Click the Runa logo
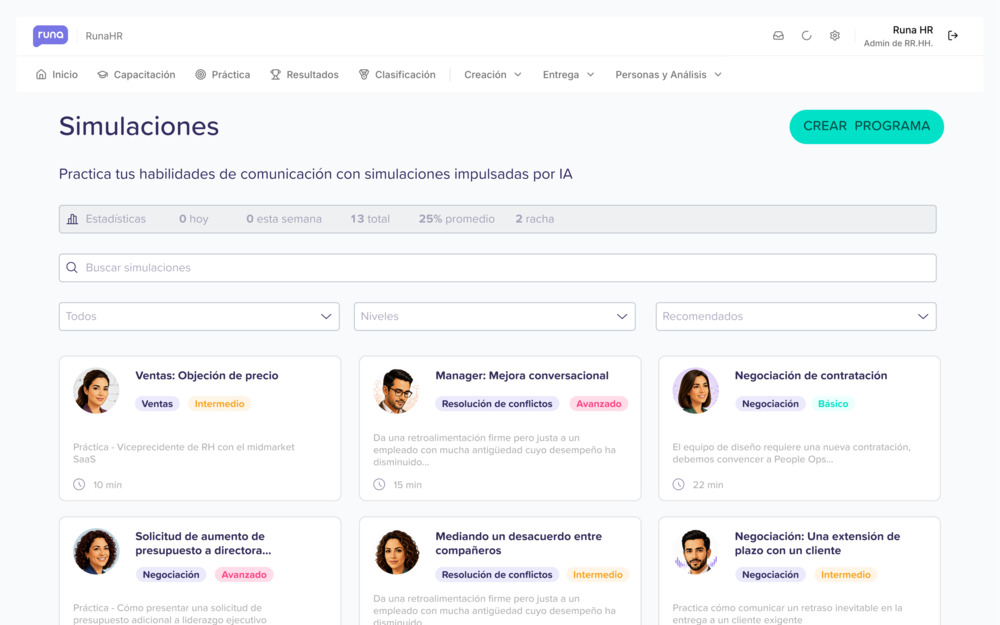Image resolution: width=1000 pixels, height=625 pixels. (50, 36)
